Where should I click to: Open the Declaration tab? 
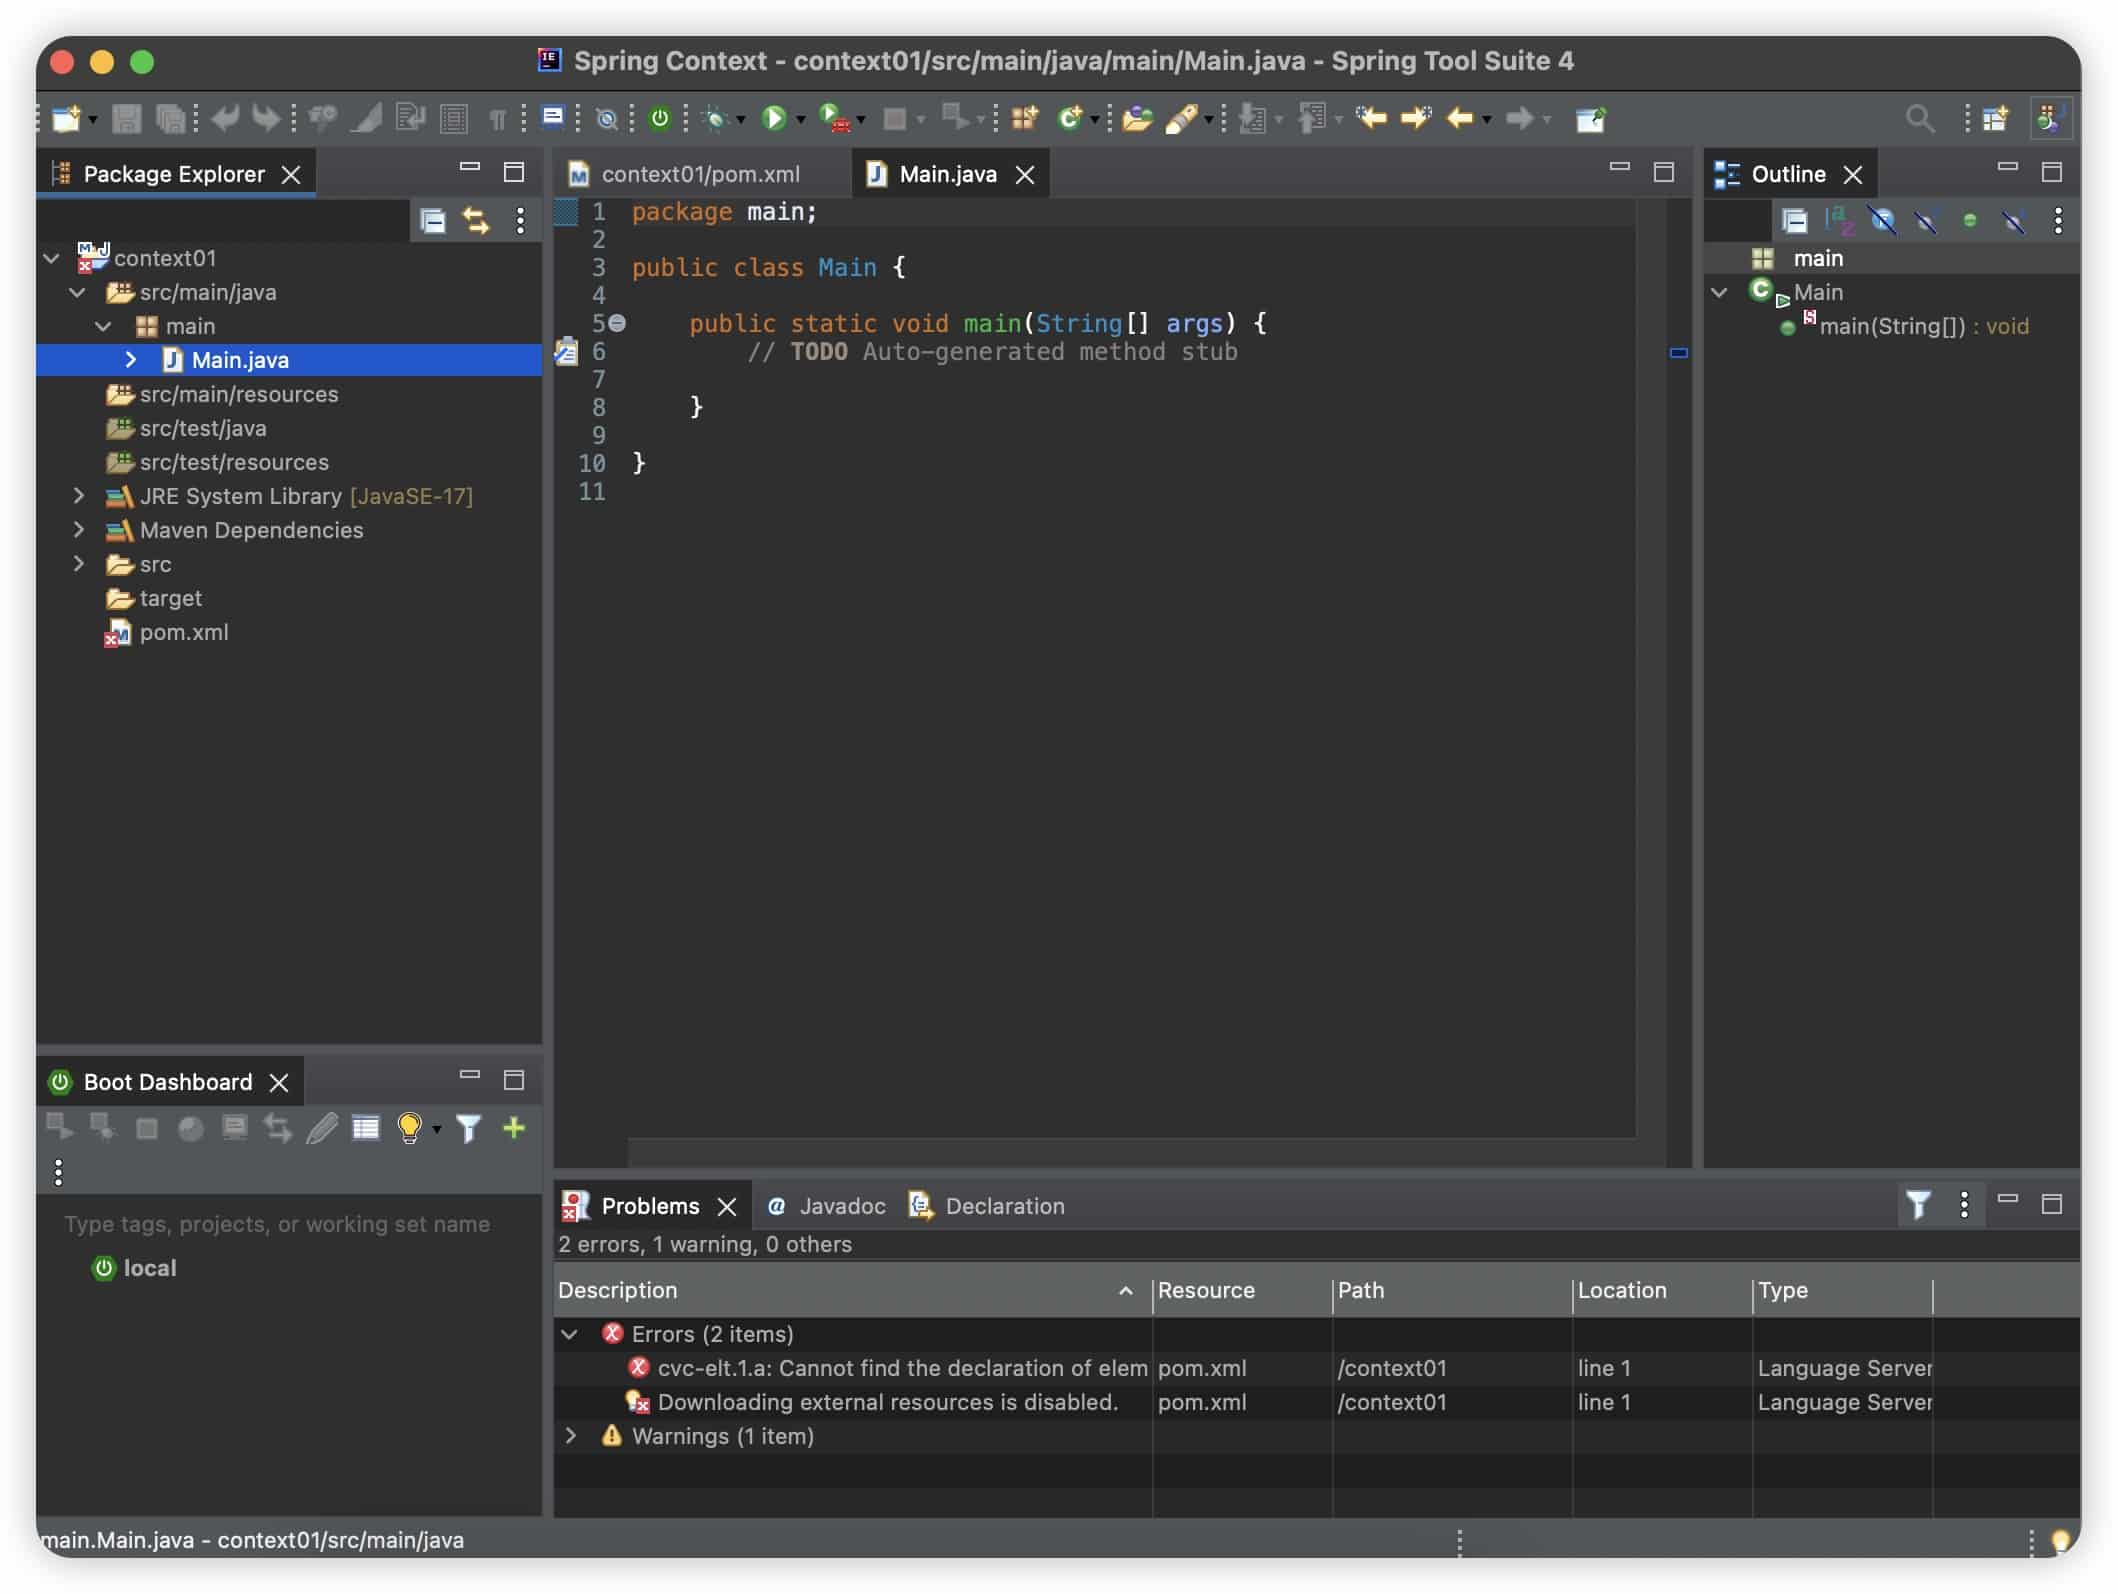986,1206
